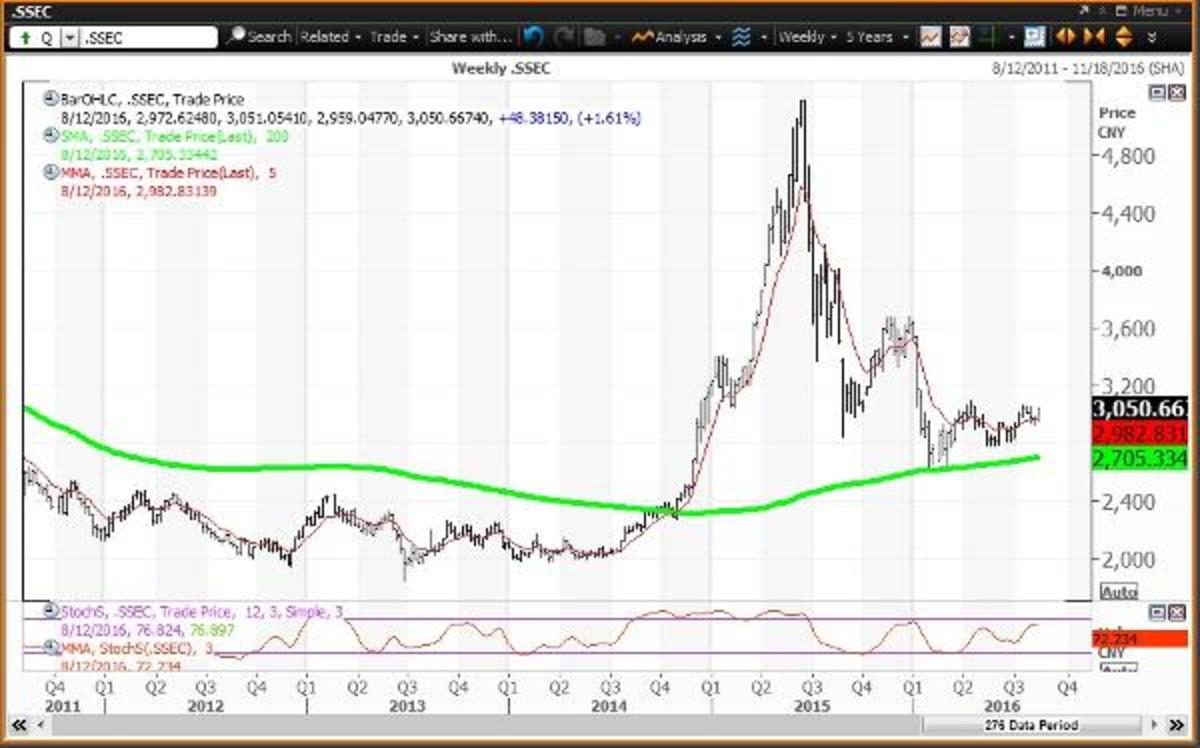1200x748 pixels.
Task: Click the rewind double-left arrow at bottom
Action: point(18,725)
